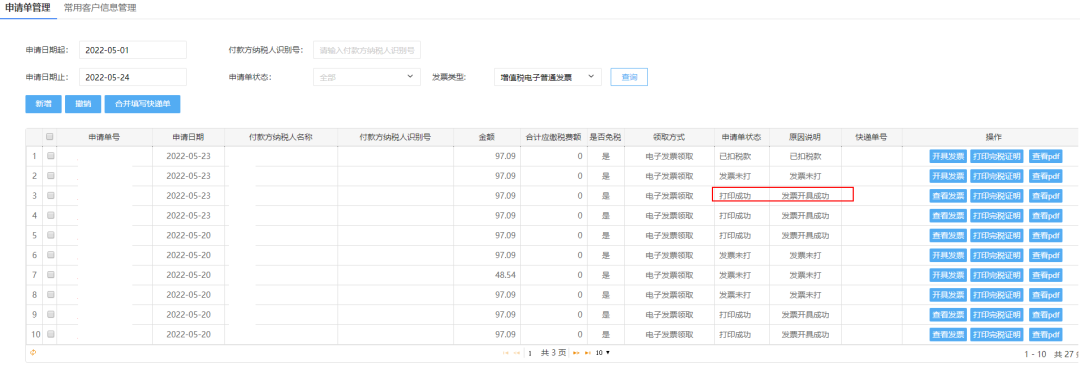Image resolution: width=1080 pixels, height=390 pixels.
Task: Click 开具发票 on row 7
Action: pos(948,275)
